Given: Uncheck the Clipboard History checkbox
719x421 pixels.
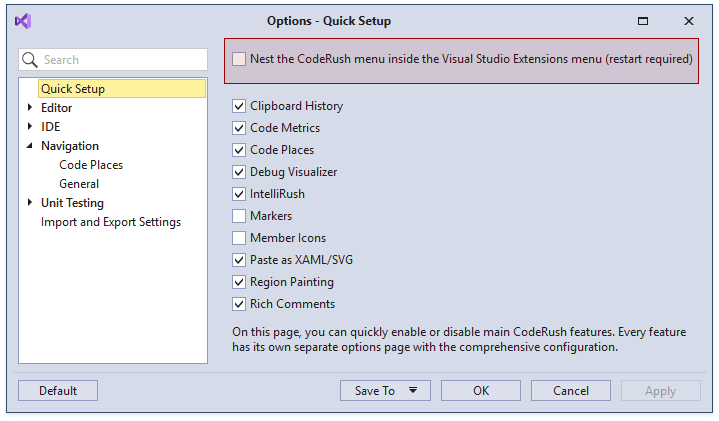Looking at the screenshot, I should click(x=239, y=106).
